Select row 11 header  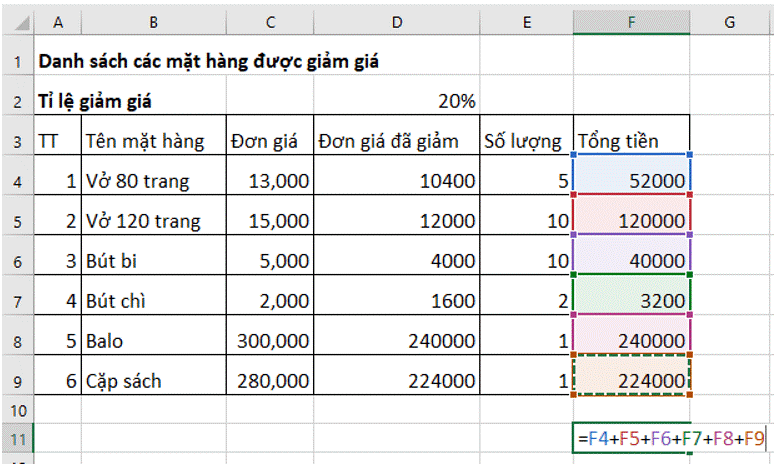pos(17,438)
